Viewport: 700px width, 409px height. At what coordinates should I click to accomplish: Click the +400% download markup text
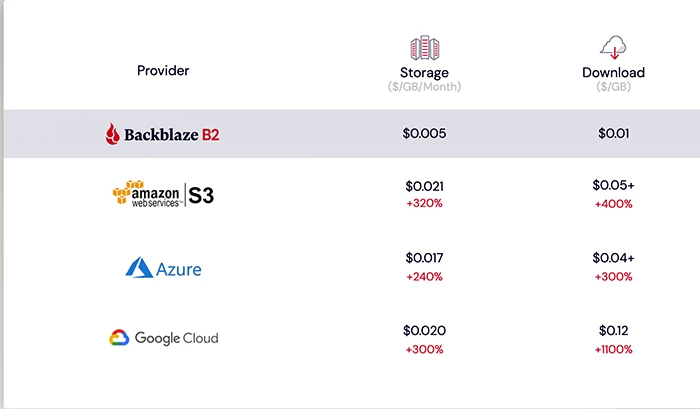coord(613,203)
